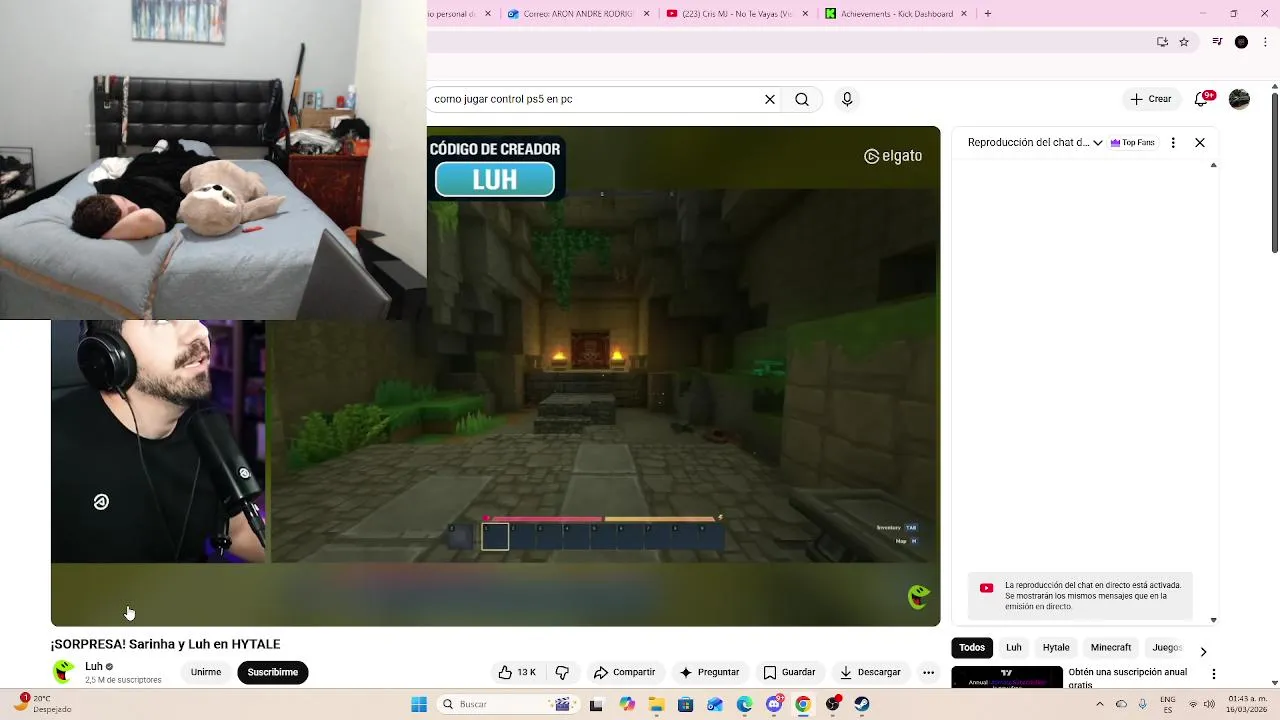The width and height of the screenshot is (1280, 720).
Task: Open the YouTube account avatar menu
Action: point(1239,99)
